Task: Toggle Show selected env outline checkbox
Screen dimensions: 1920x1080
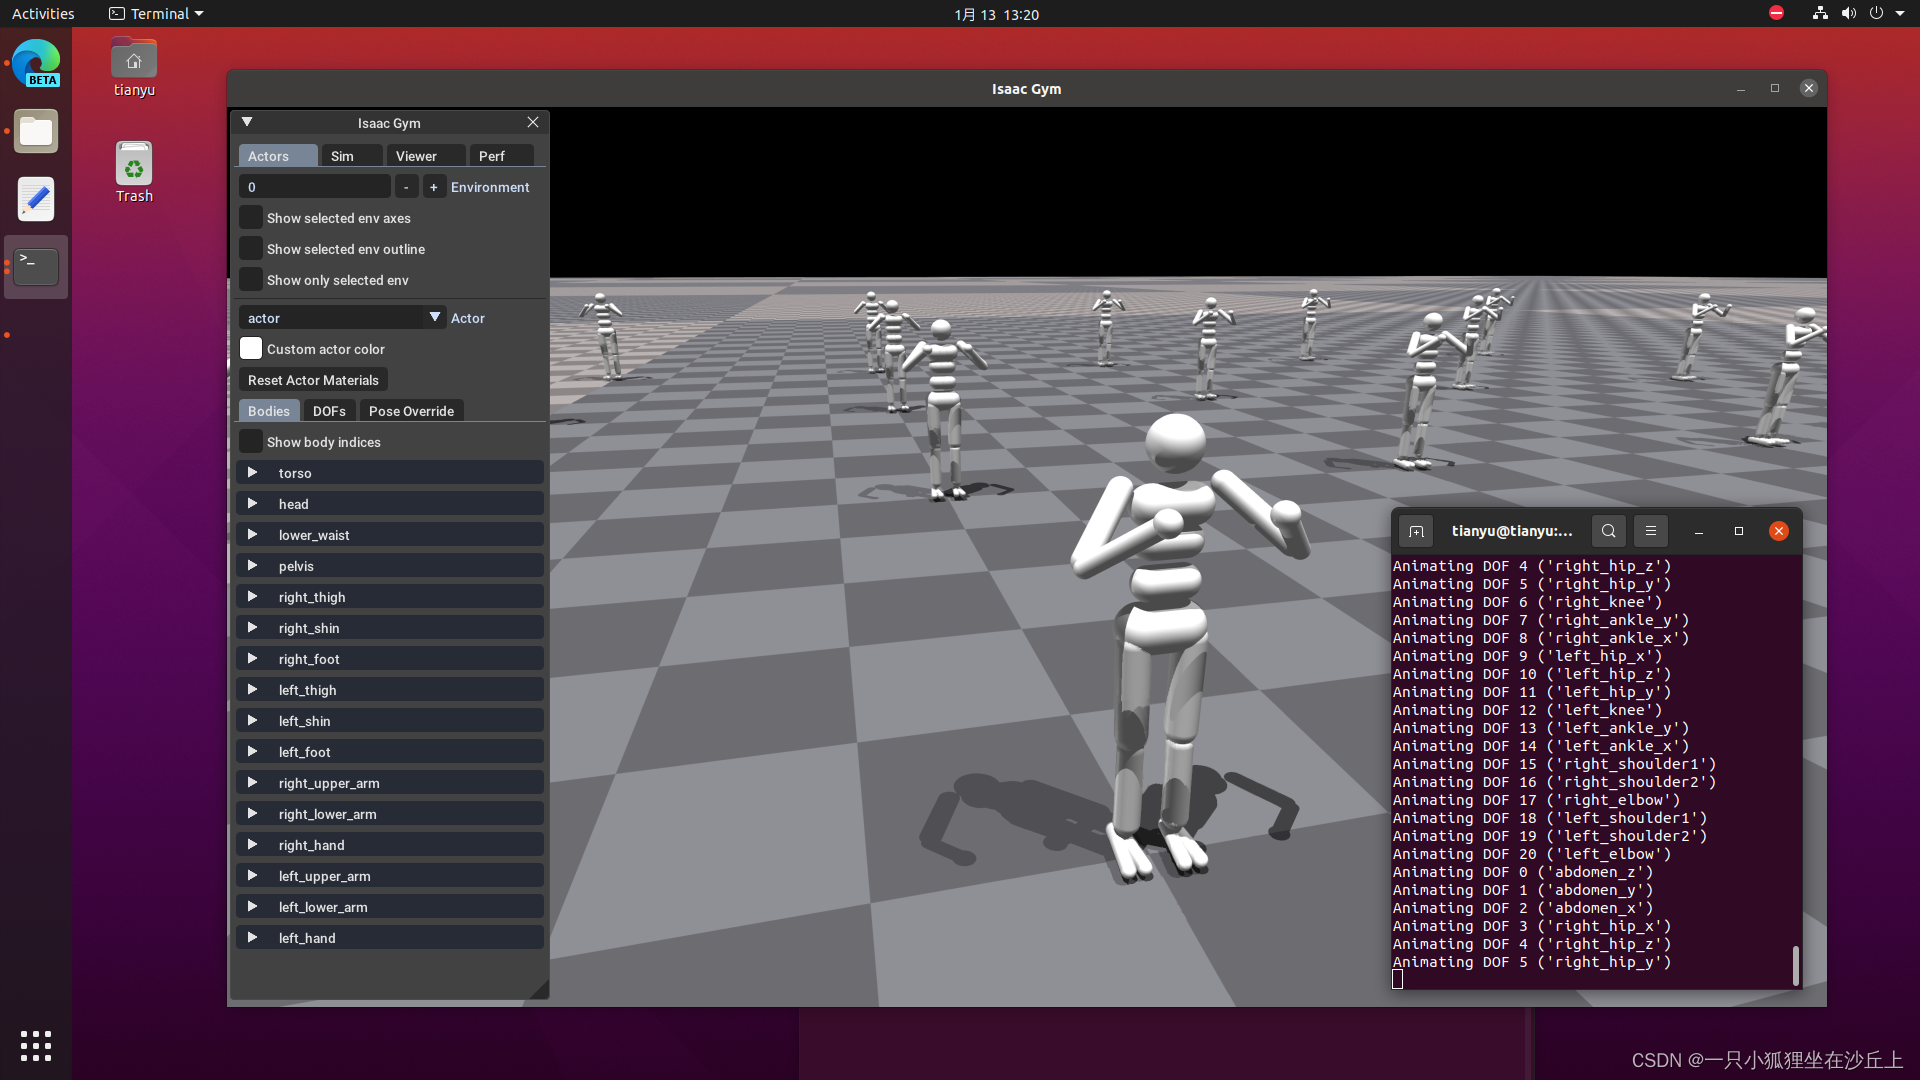Action: 251,249
